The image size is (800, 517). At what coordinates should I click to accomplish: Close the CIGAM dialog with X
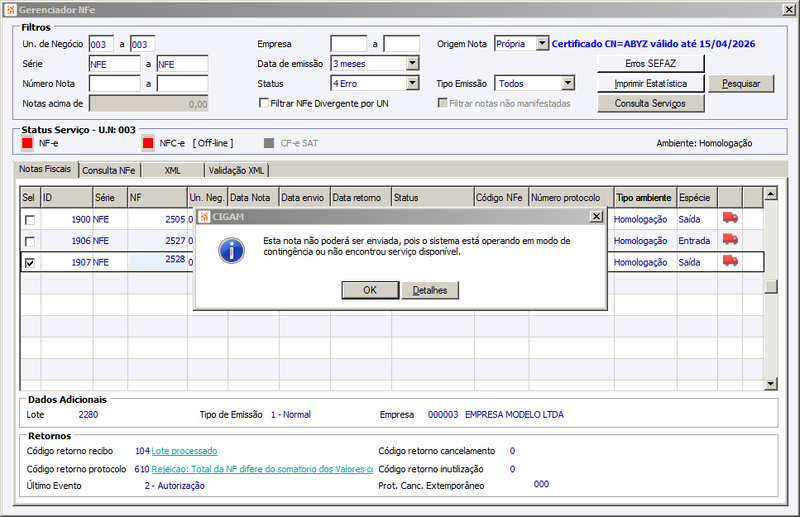(x=596, y=216)
